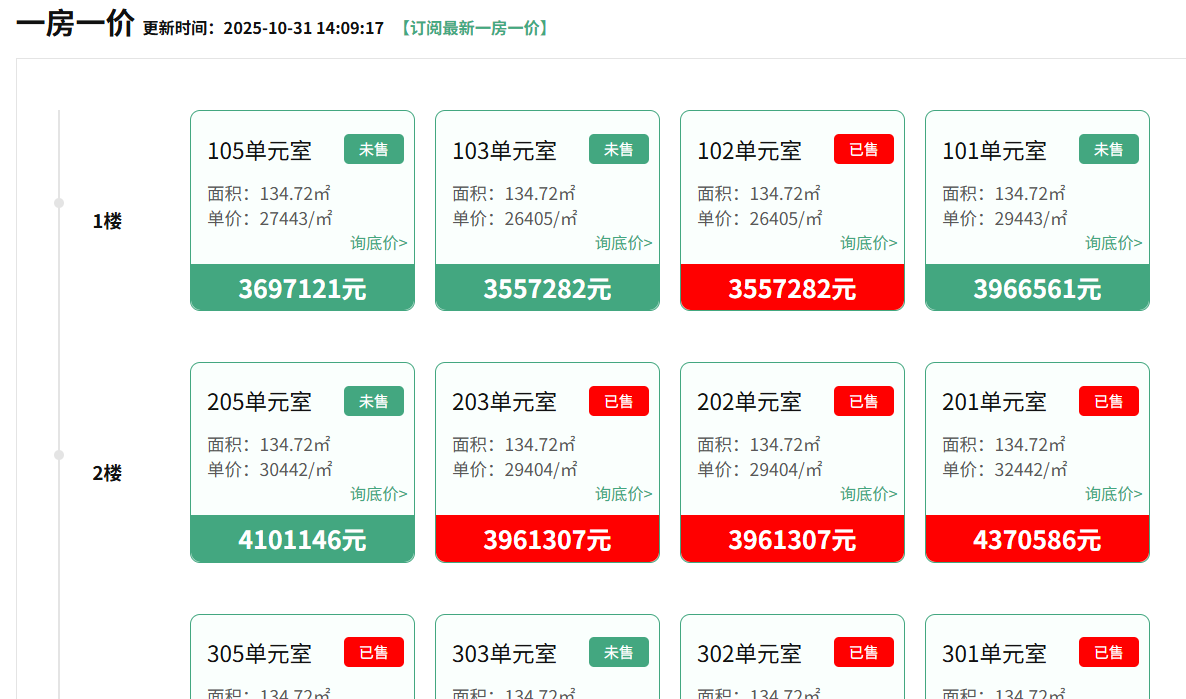1186x699 pixels.
Task: Open the 303单元室 unit card title
Action: pos(504,654)
